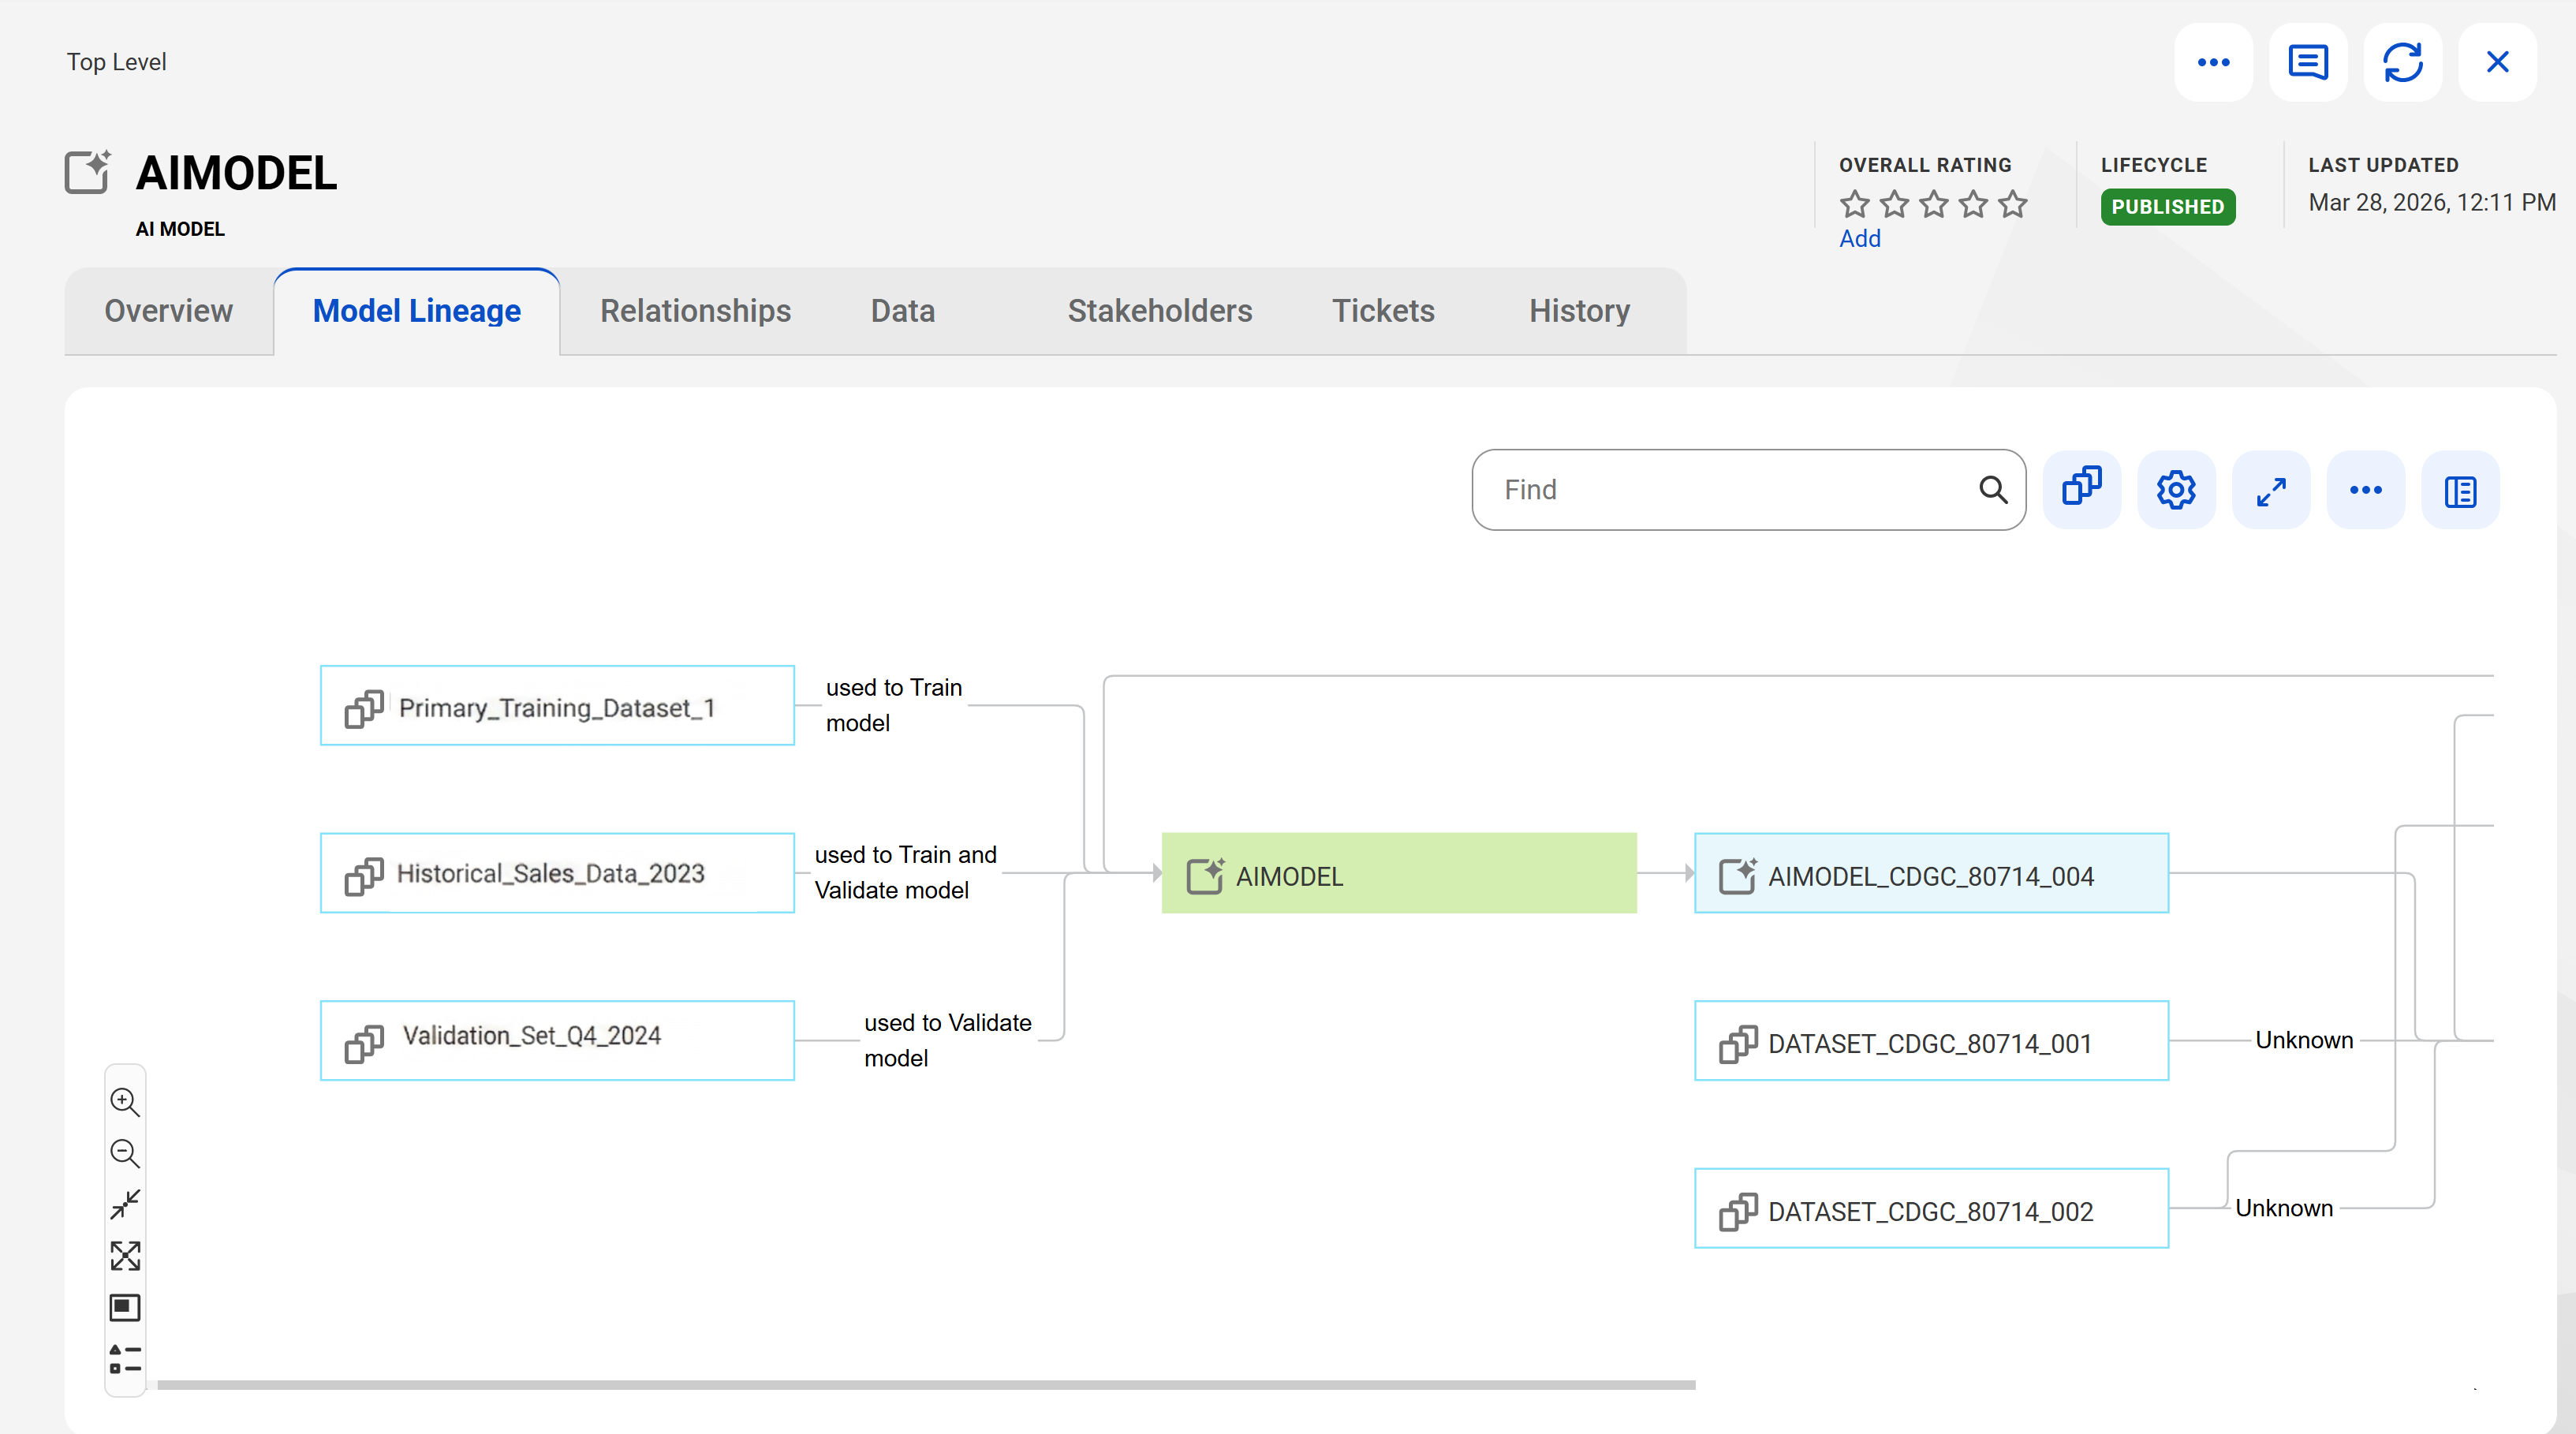The image size is (2576, 1434).
Task: Open the top more-actions ellipsis menu
Action: (2213, 62)
